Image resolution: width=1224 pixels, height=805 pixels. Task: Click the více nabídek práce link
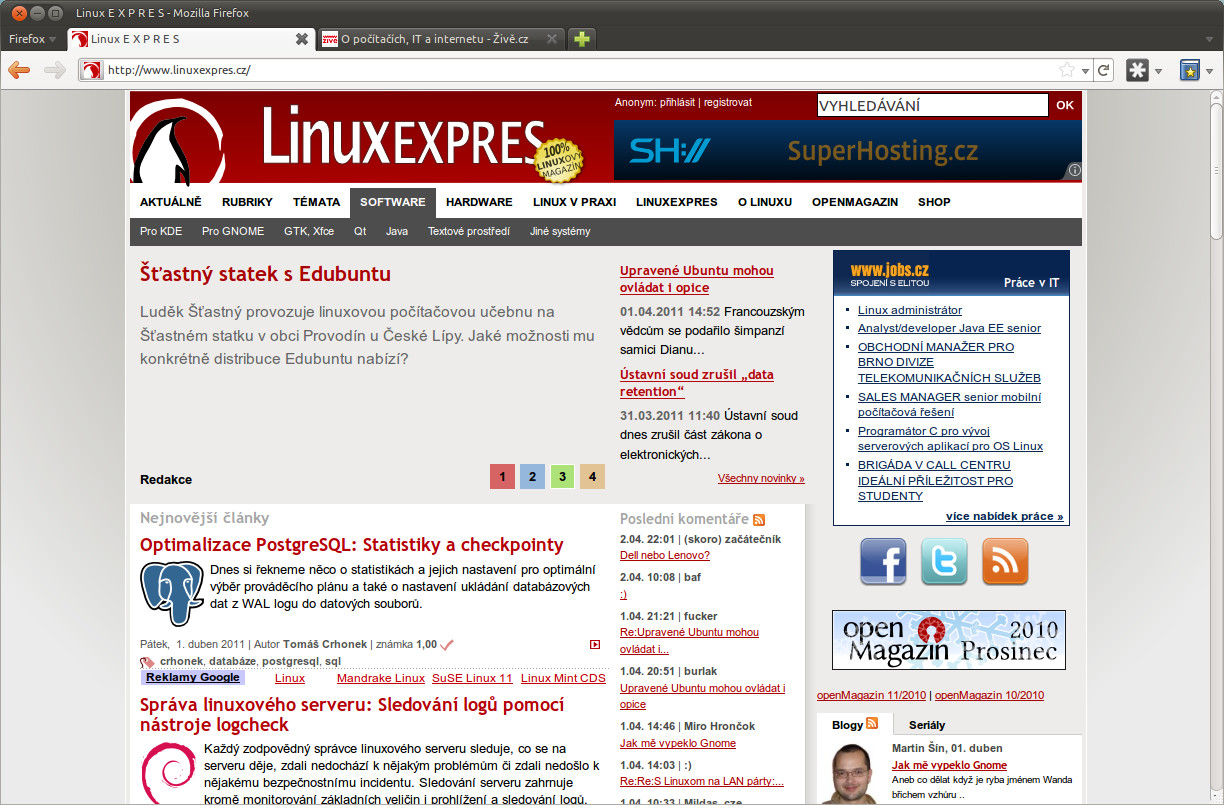tap(1004, 516)
